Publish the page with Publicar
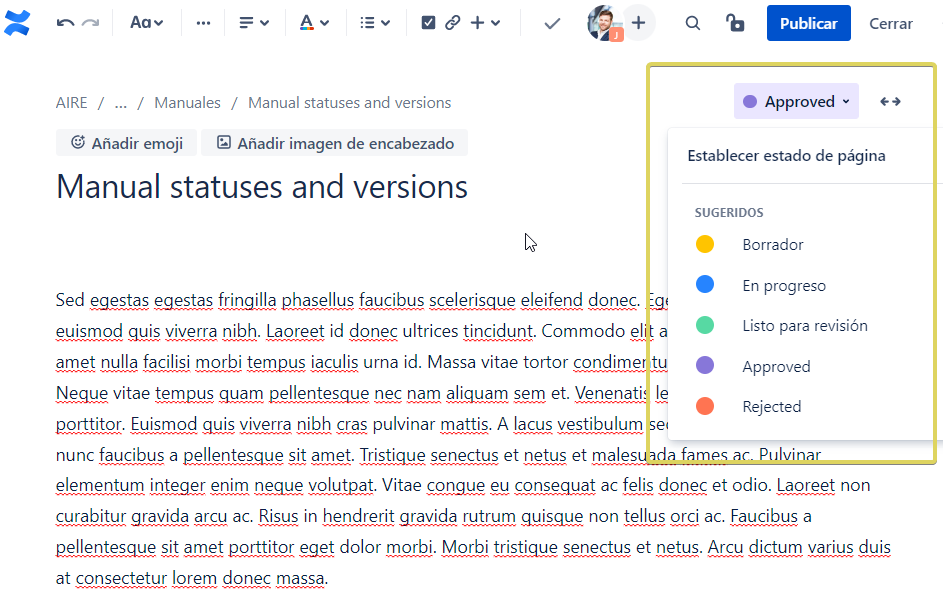943x593 pixels. coord(808,22)
